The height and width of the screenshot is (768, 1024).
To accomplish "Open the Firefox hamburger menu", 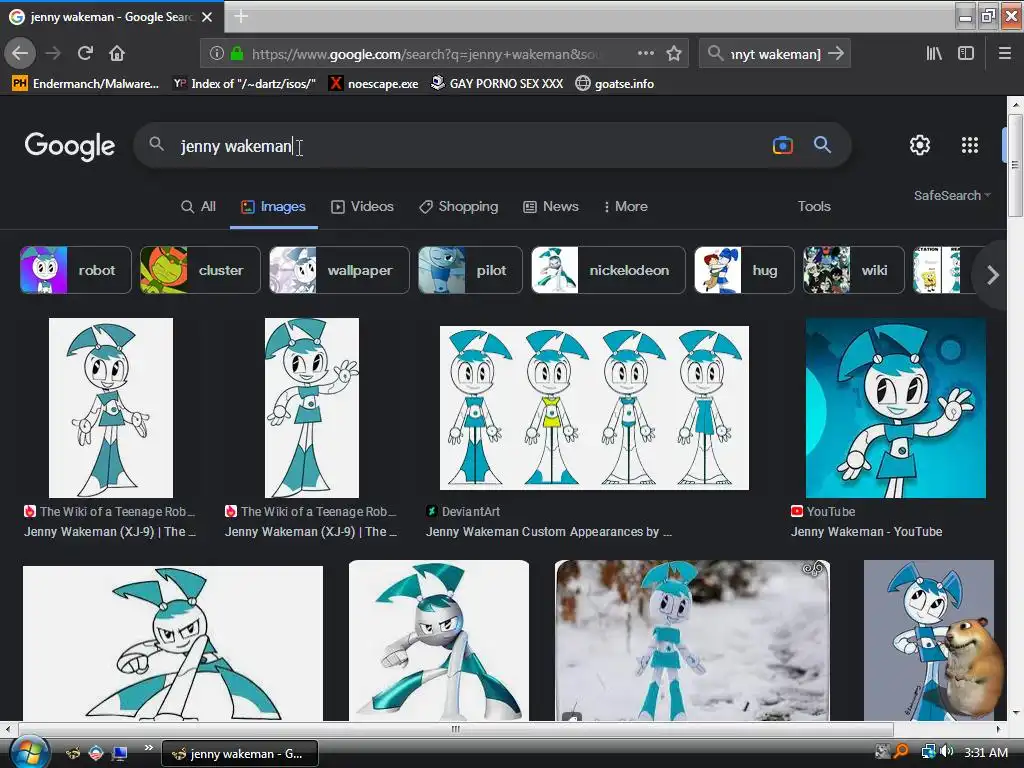I will 1004,54.
